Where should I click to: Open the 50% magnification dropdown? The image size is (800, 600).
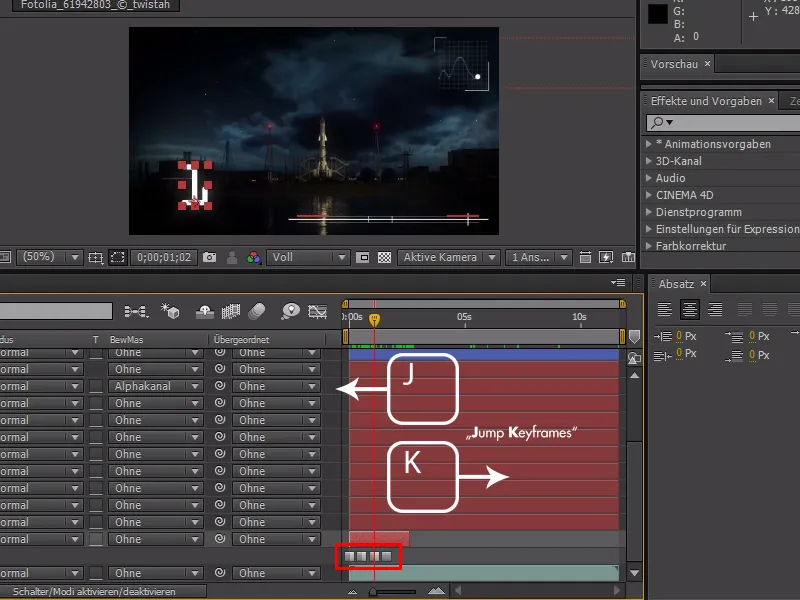click(x=49, y=257)
